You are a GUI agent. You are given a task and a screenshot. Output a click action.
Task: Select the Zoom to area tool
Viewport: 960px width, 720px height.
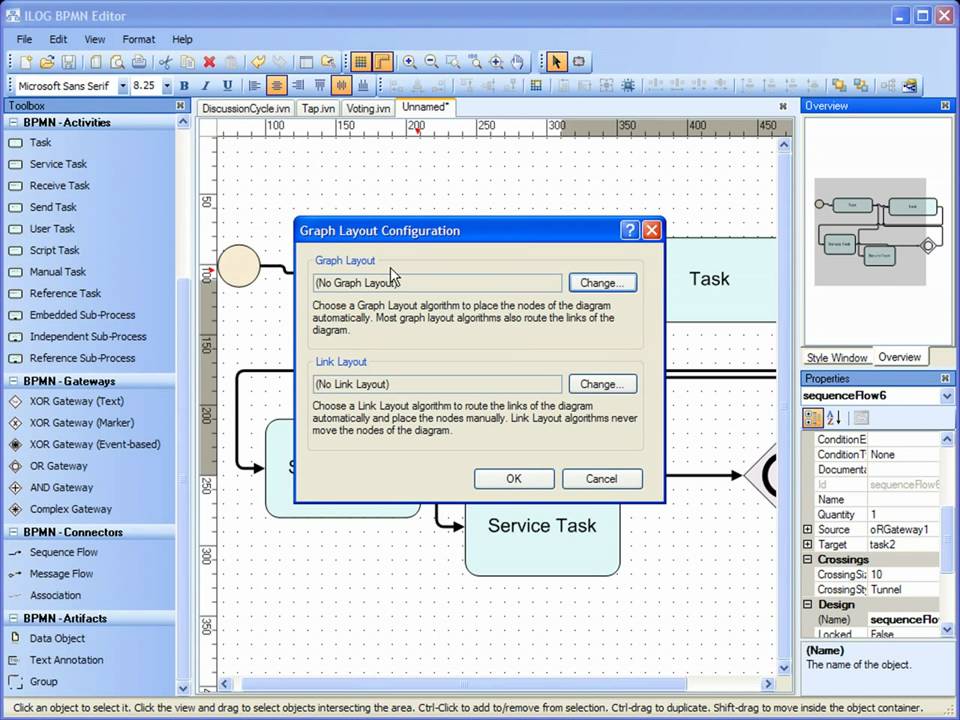coord(453,62)
